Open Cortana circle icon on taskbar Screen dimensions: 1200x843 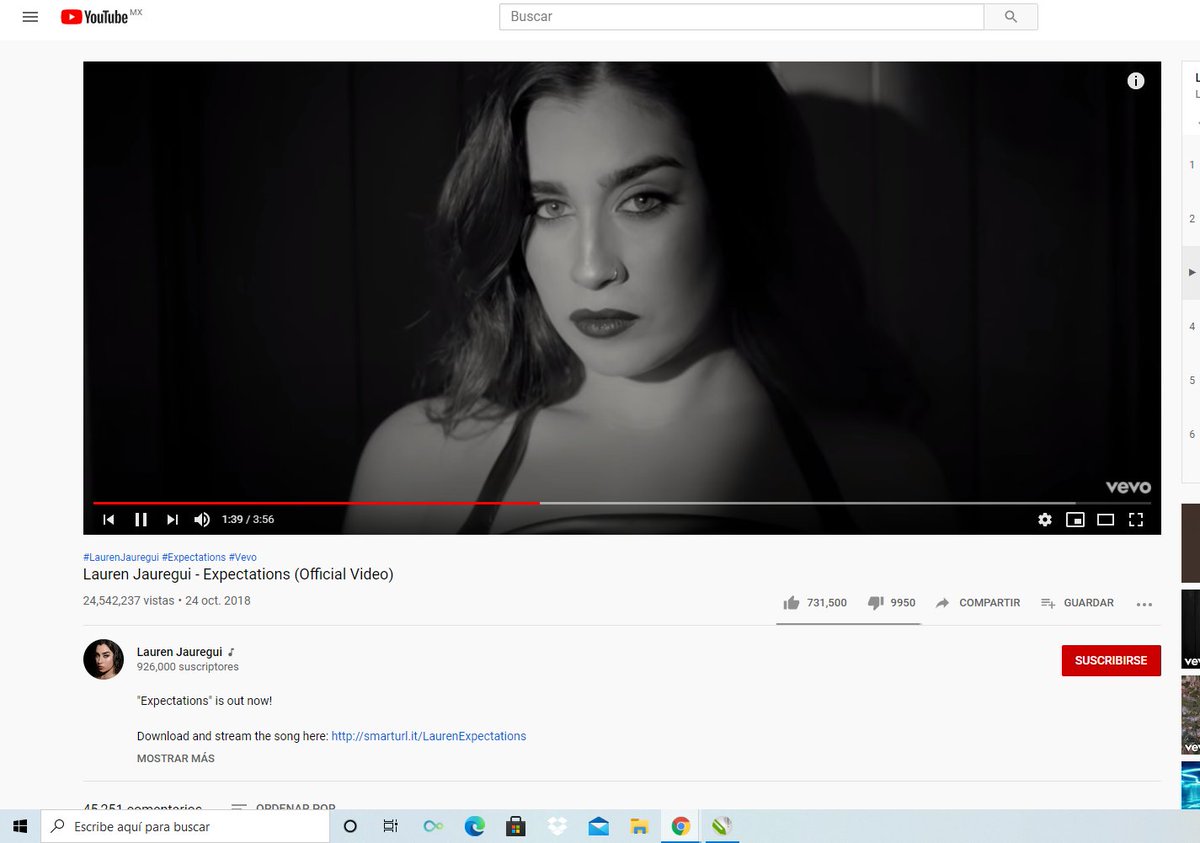click(350, 827)
